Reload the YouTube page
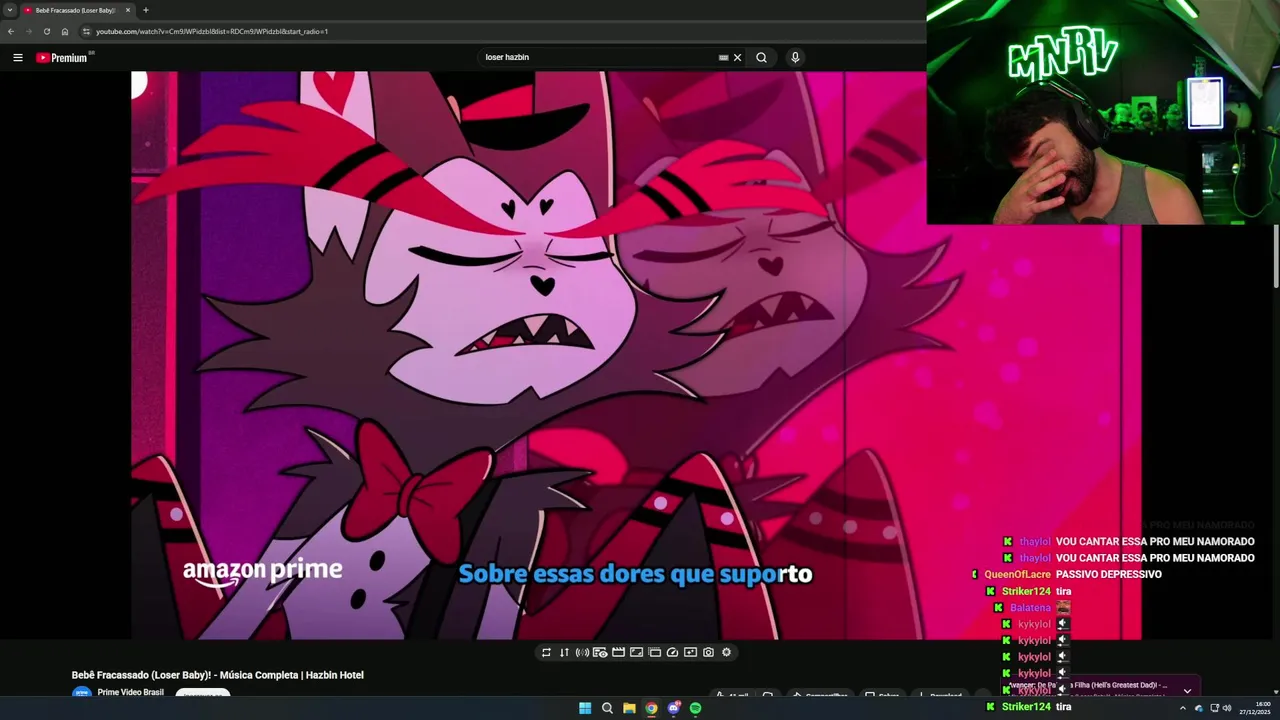The height and width of the screenshot is (720, 1280). coord(46,31)
